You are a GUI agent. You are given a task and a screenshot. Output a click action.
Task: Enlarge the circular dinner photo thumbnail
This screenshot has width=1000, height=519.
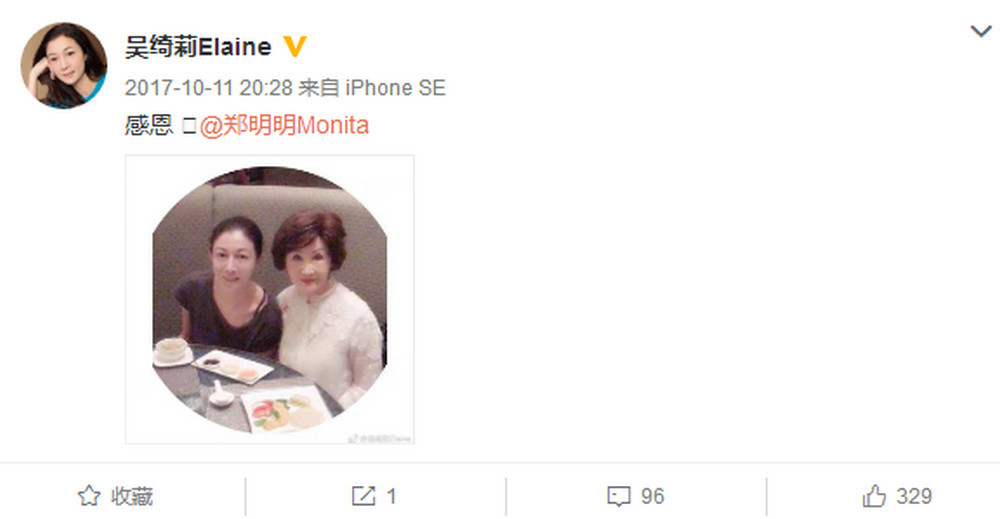click(270, 299)
